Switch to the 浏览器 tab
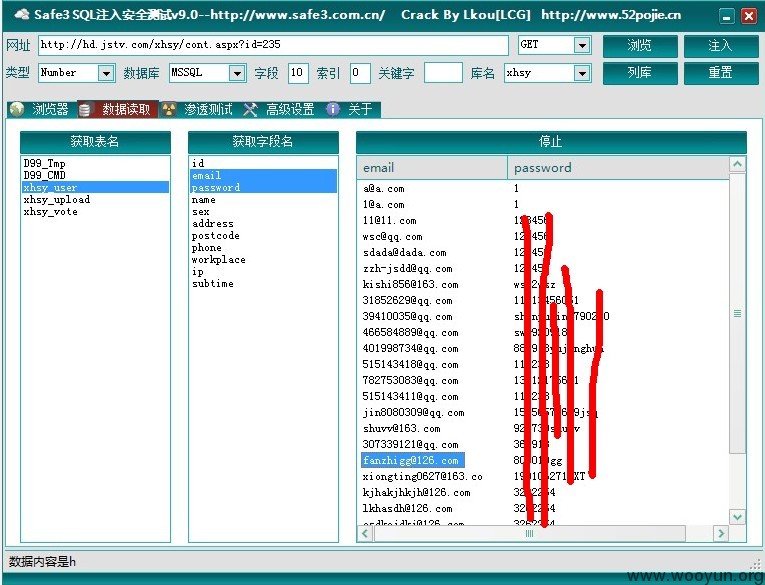Screen dimensions: 765x585 click(42, 109)
